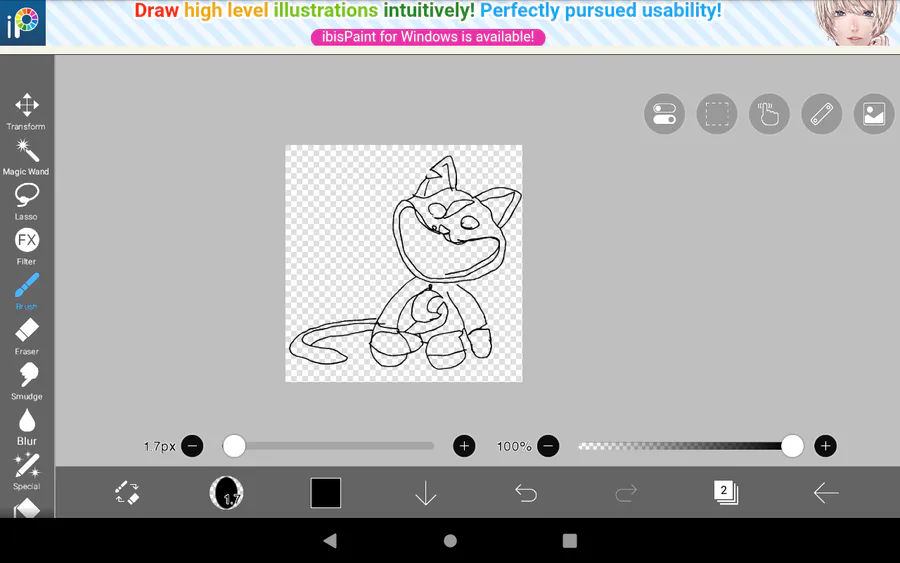Viewport: 900px width, 563px height.
Task: Open the material image tool
Action: tap(874, 114)
